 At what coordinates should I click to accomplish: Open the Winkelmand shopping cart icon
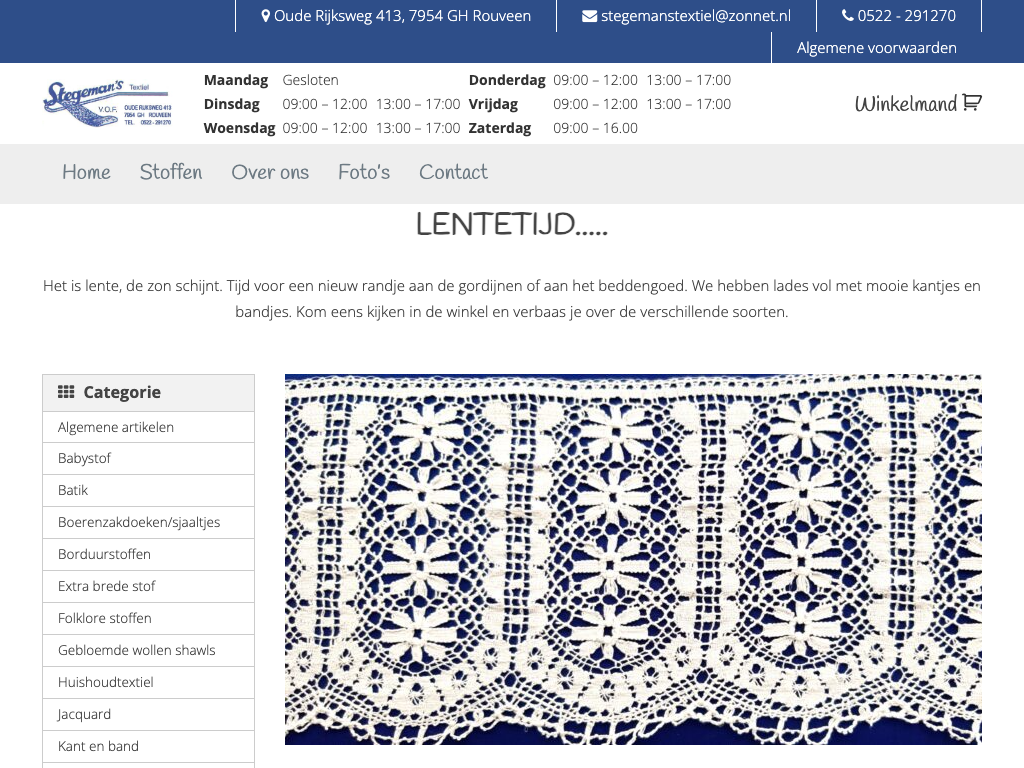click(972, 103)
